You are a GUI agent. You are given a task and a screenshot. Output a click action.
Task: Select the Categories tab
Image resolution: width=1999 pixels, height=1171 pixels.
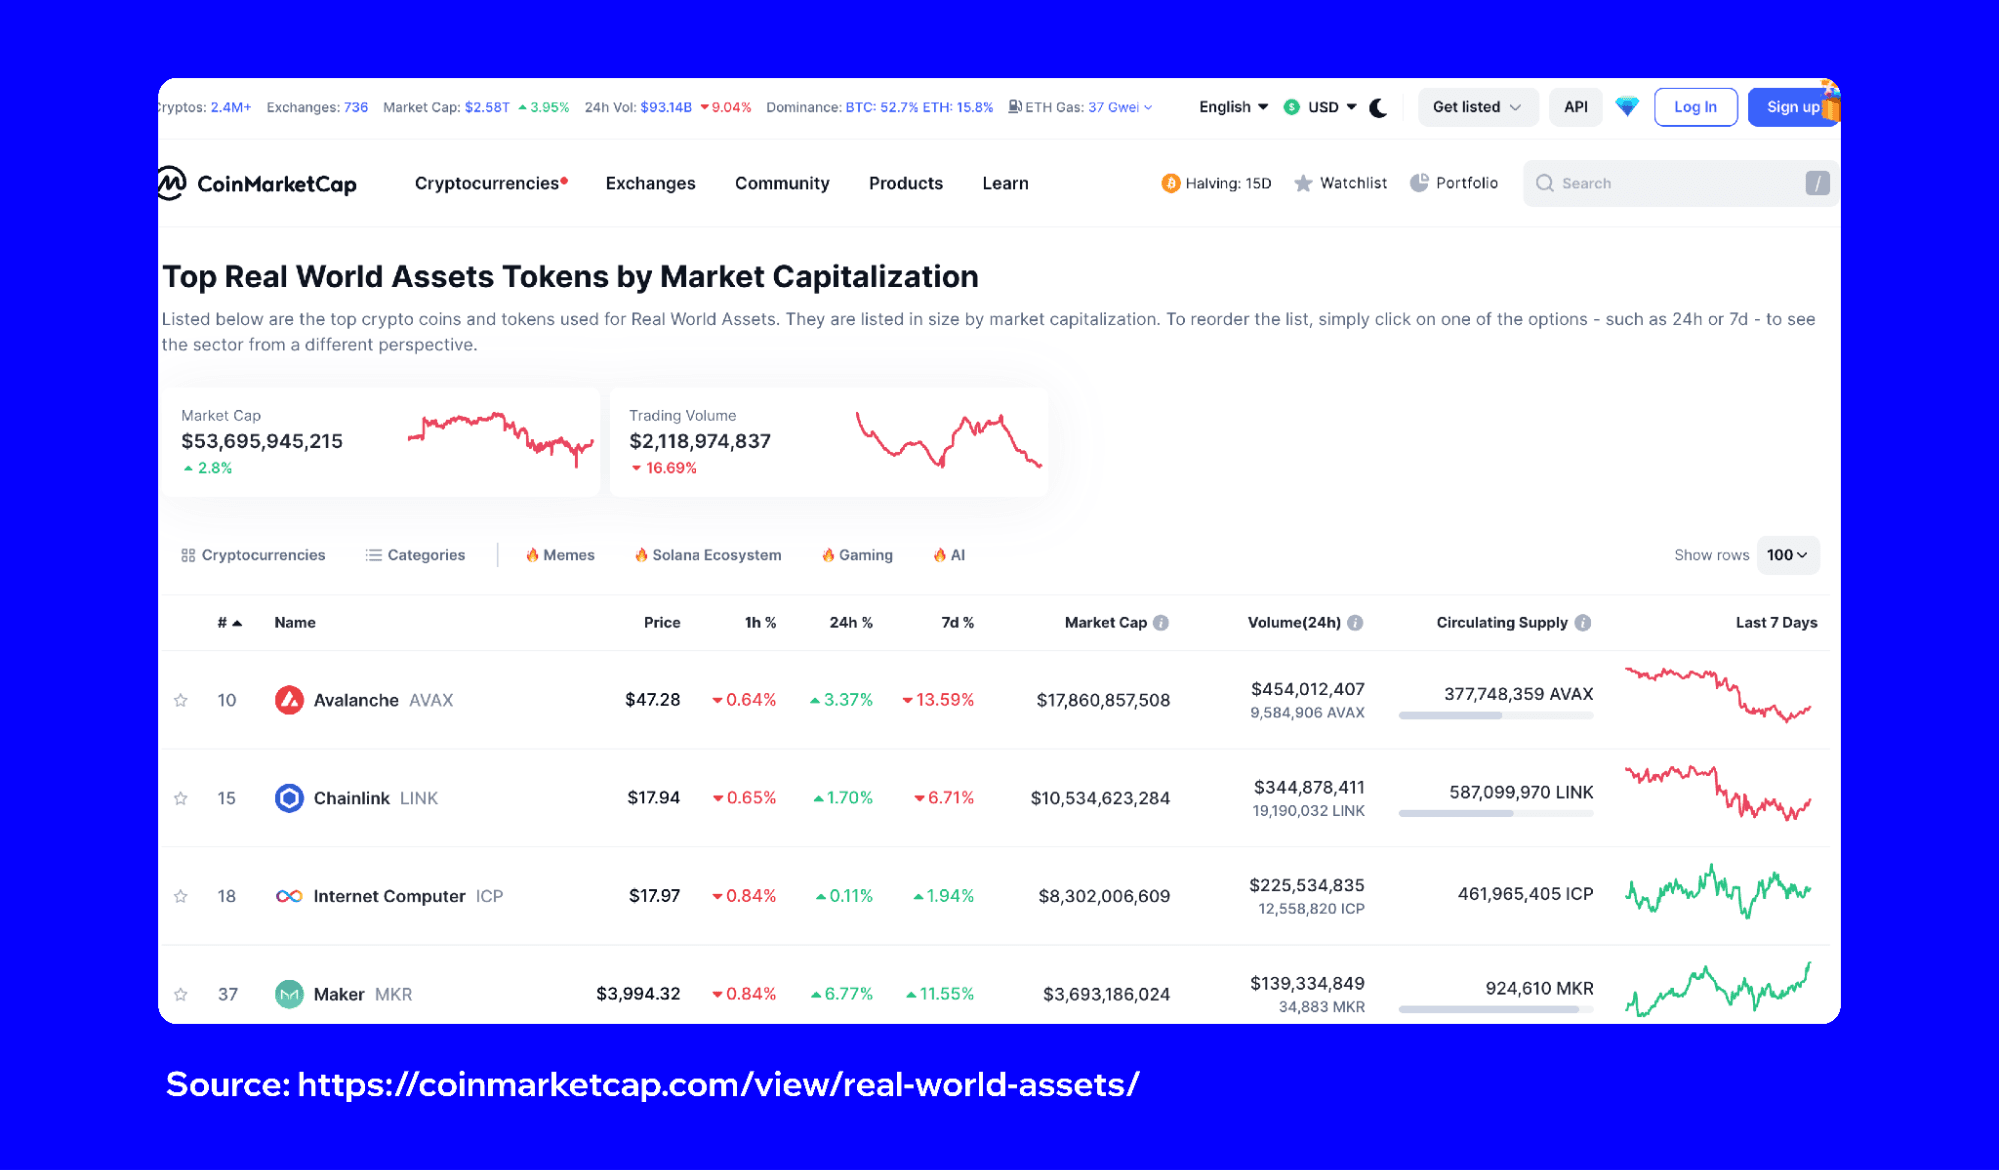click(x=416, y=555)
